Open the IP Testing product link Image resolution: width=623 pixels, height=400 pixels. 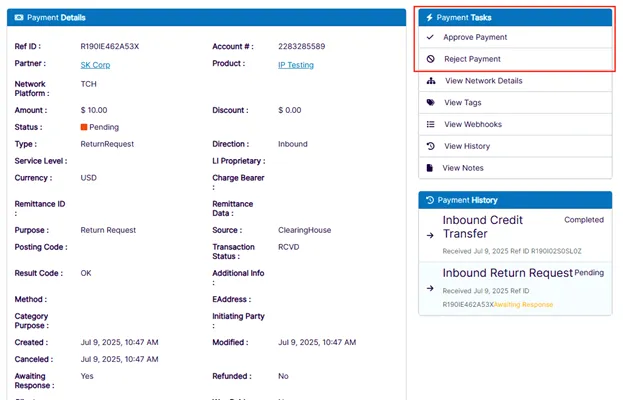pos(296,65)
